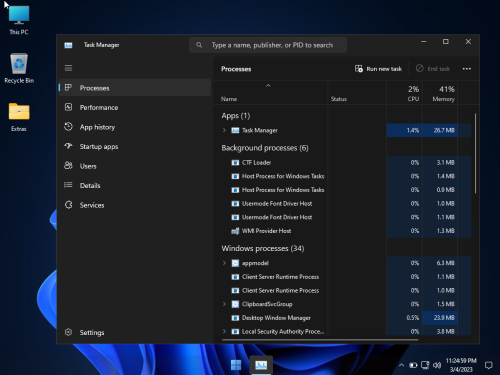
Task: Sort by the Memory column header
Action: [440, 93]
